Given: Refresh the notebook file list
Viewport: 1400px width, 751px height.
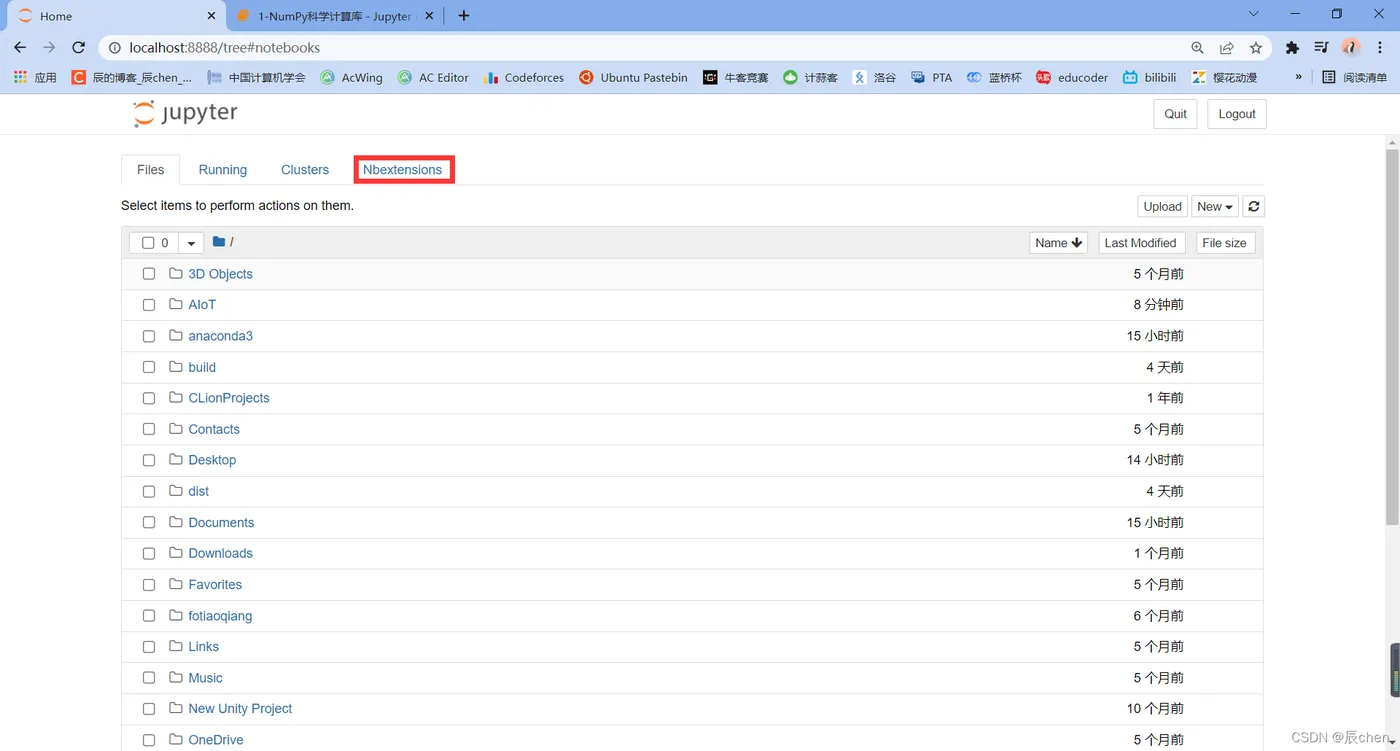Looking at the screenshot, I should (1254, 206).
